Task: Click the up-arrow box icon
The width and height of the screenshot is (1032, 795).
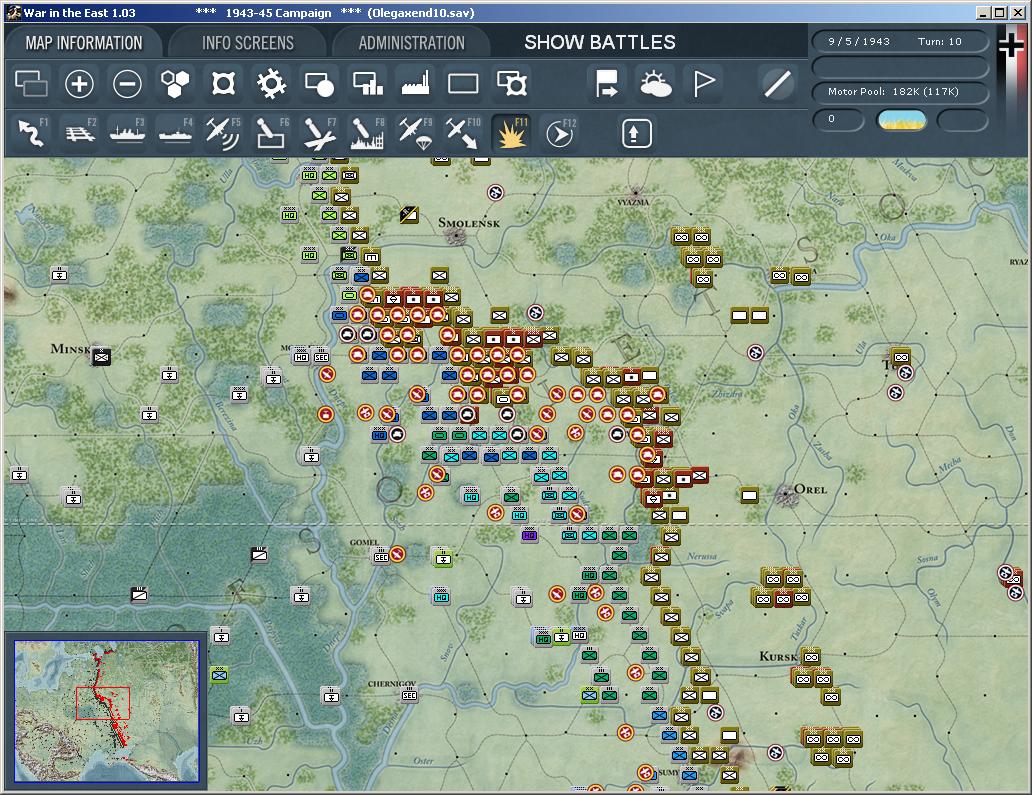Action: pyautogui.click(x=636, y=133)
